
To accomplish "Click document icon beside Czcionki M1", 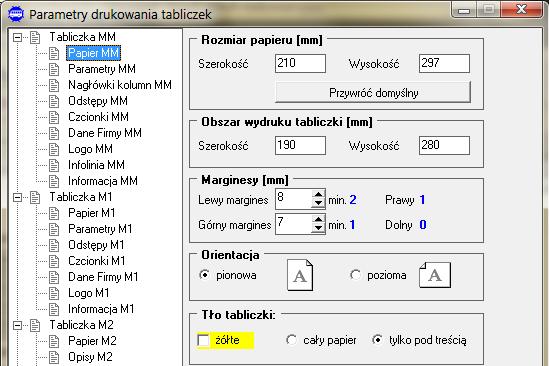I will point(54,261).
